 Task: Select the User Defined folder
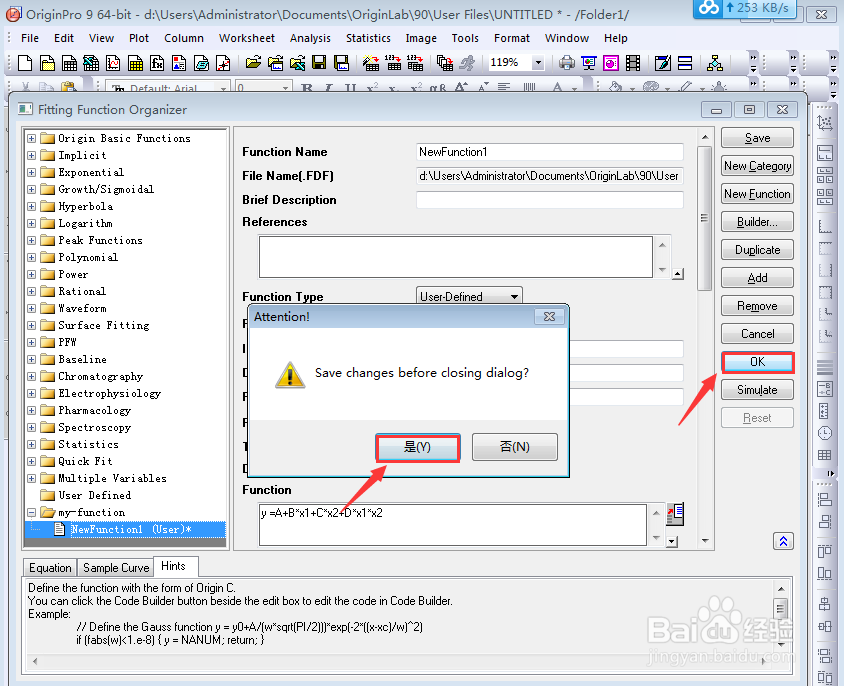pyautogui.click(x=94, y=495)
